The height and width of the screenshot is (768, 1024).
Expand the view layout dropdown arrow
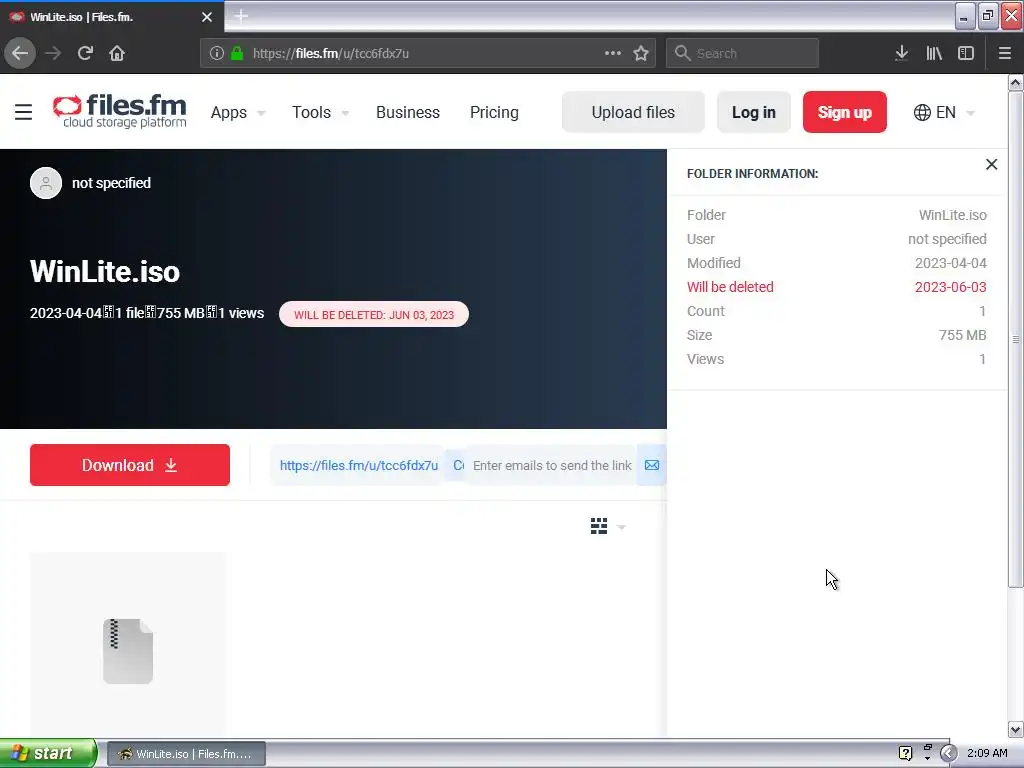621,527
